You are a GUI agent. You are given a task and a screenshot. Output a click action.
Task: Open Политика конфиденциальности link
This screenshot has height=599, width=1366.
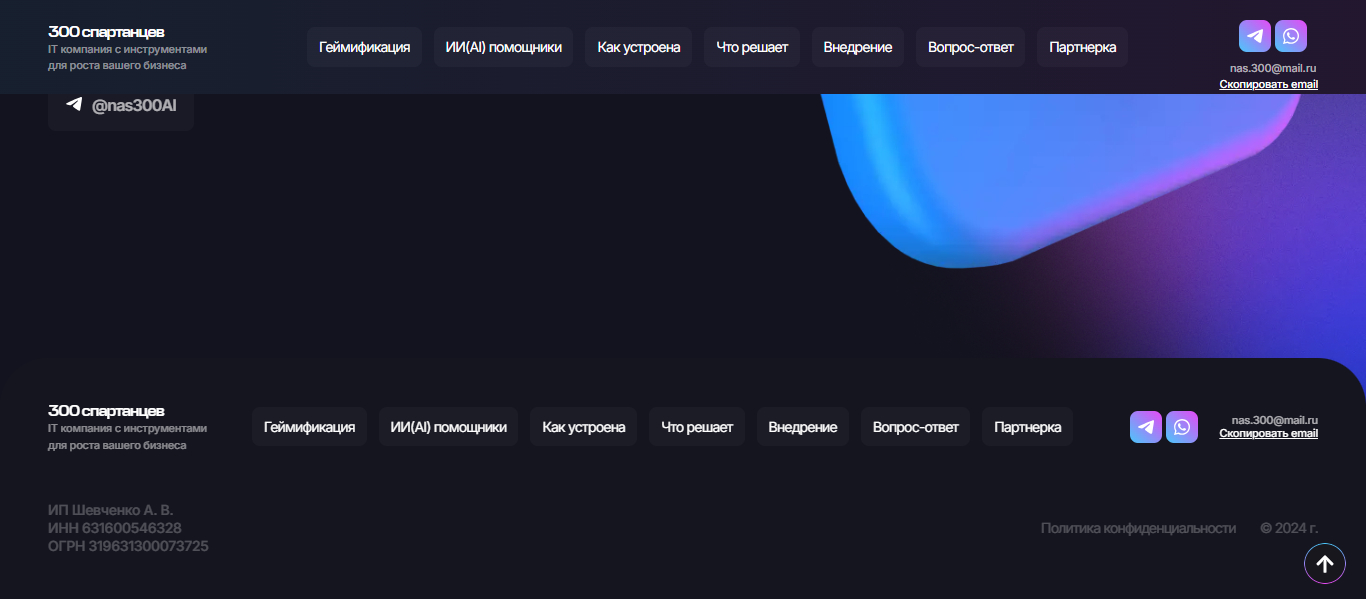[1138, 528]
